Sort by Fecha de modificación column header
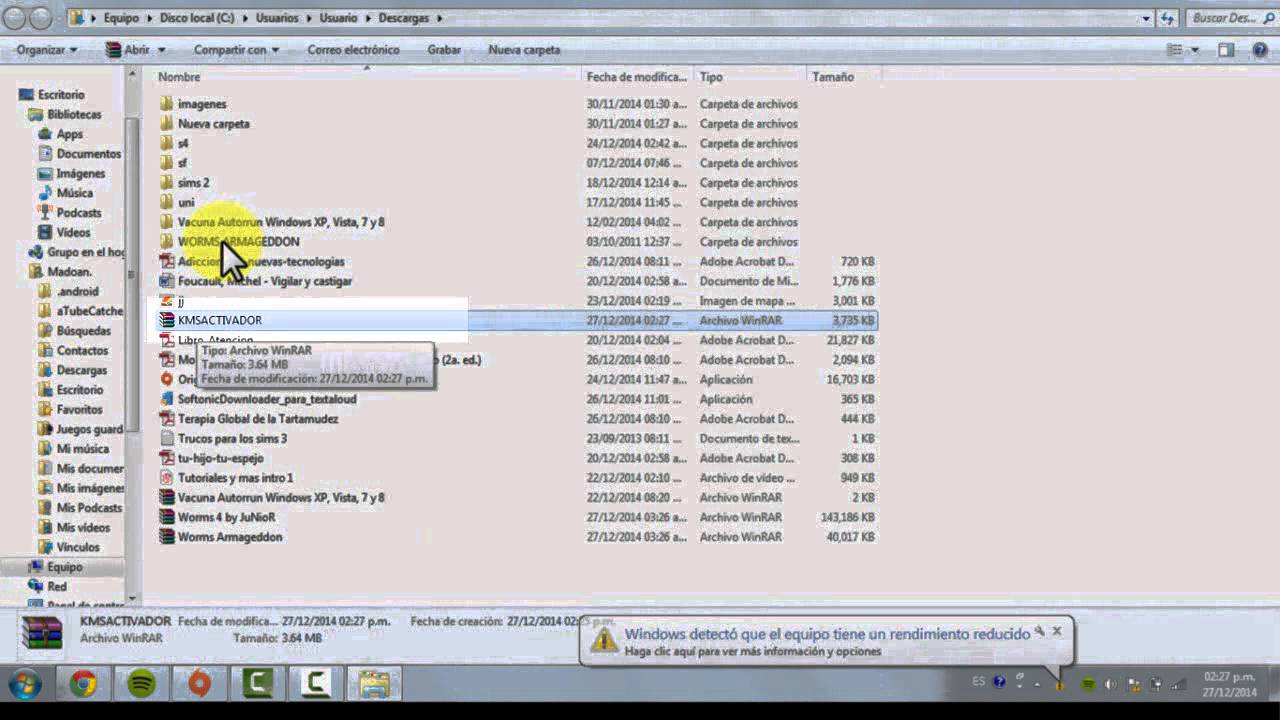1280x720 pixels. (637, 77)
